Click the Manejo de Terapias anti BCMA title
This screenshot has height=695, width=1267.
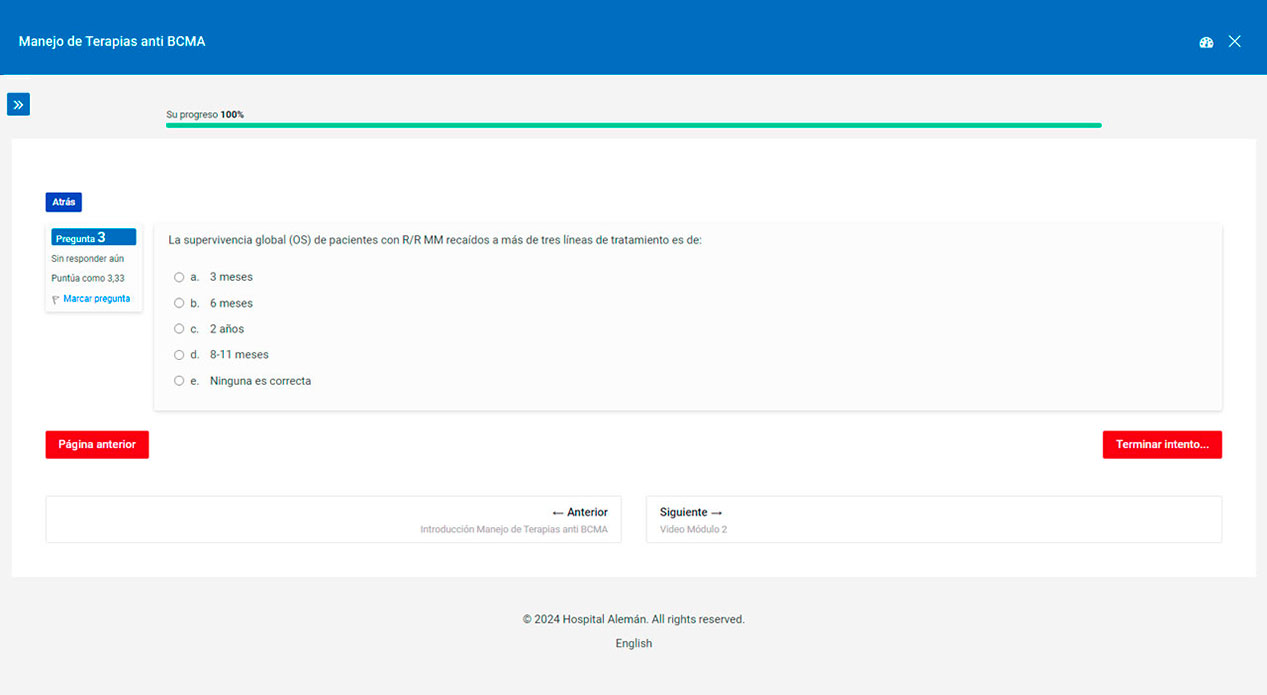click(112, 42)
